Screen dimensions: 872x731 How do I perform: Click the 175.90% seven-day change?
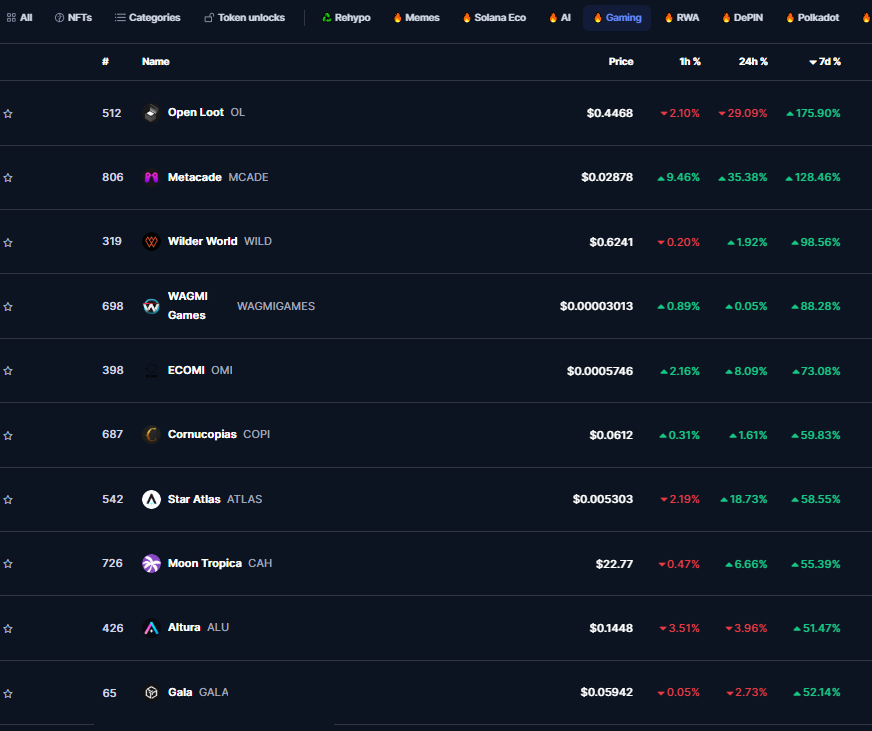tap(813, 113)
